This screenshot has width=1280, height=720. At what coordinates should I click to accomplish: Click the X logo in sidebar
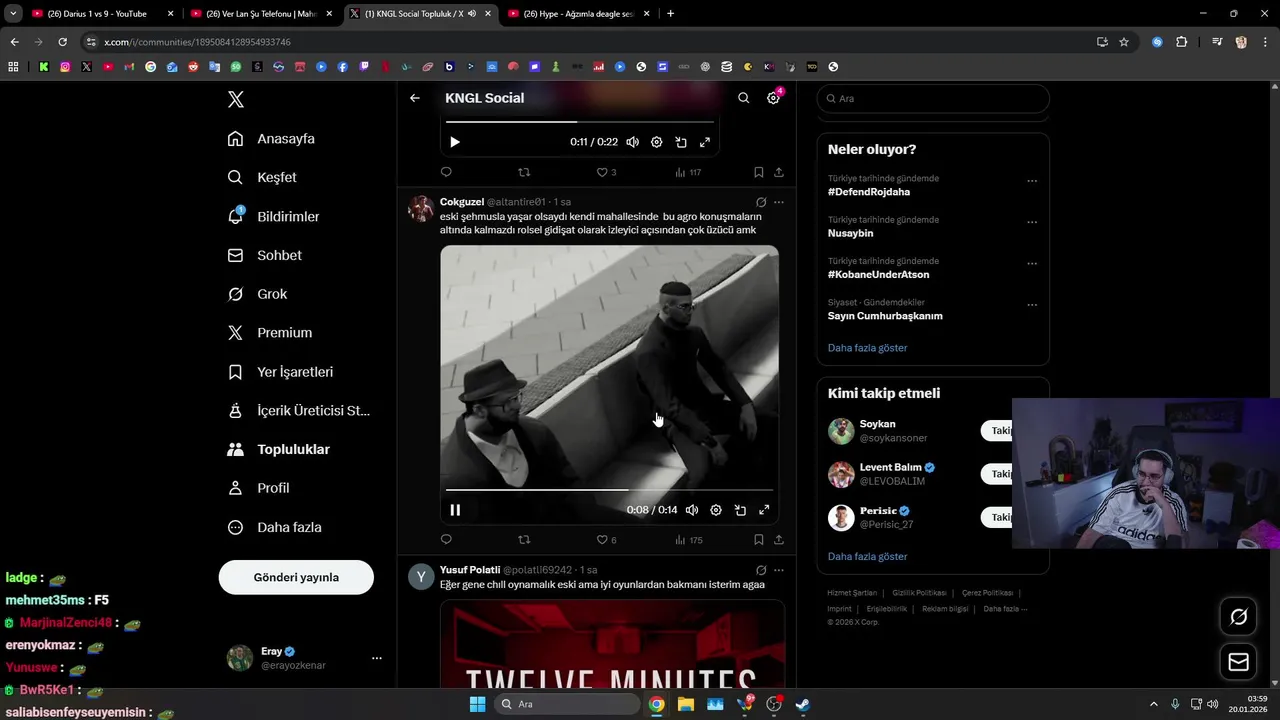[x=236, y=99]
